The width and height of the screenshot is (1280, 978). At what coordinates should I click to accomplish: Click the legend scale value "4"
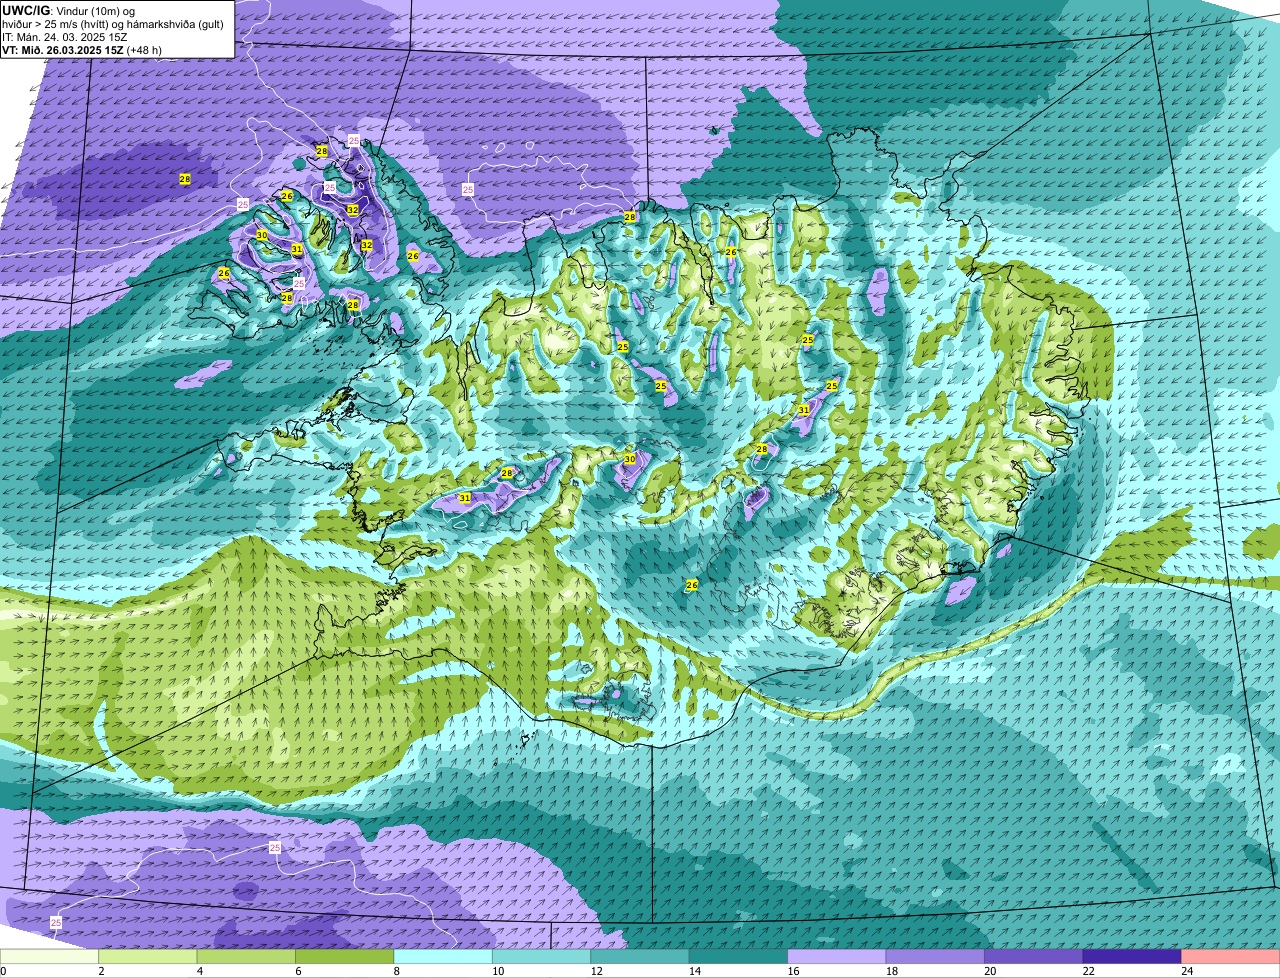pos(198,971)
